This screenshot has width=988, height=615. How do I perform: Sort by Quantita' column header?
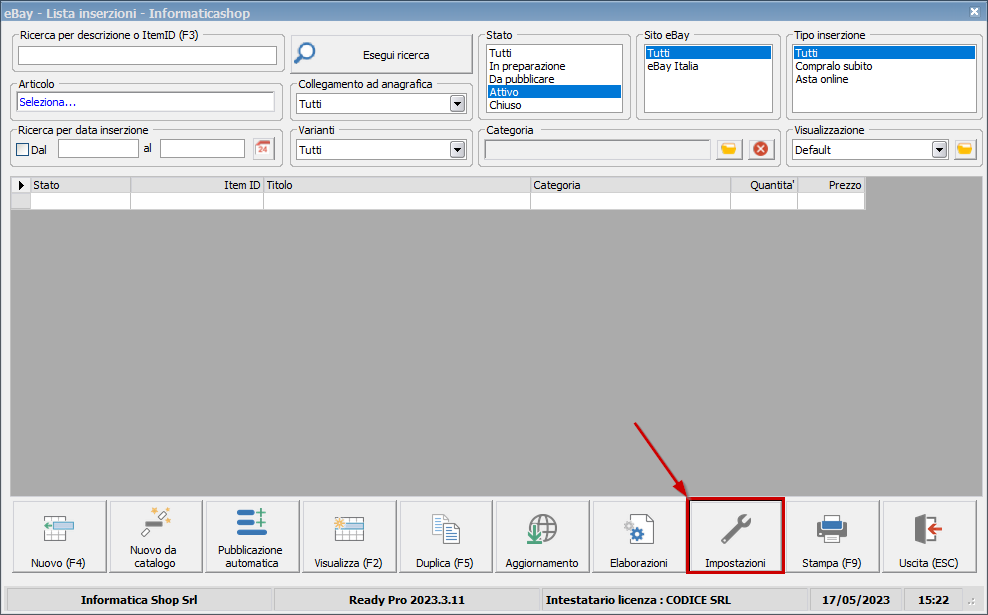[764, 185]
